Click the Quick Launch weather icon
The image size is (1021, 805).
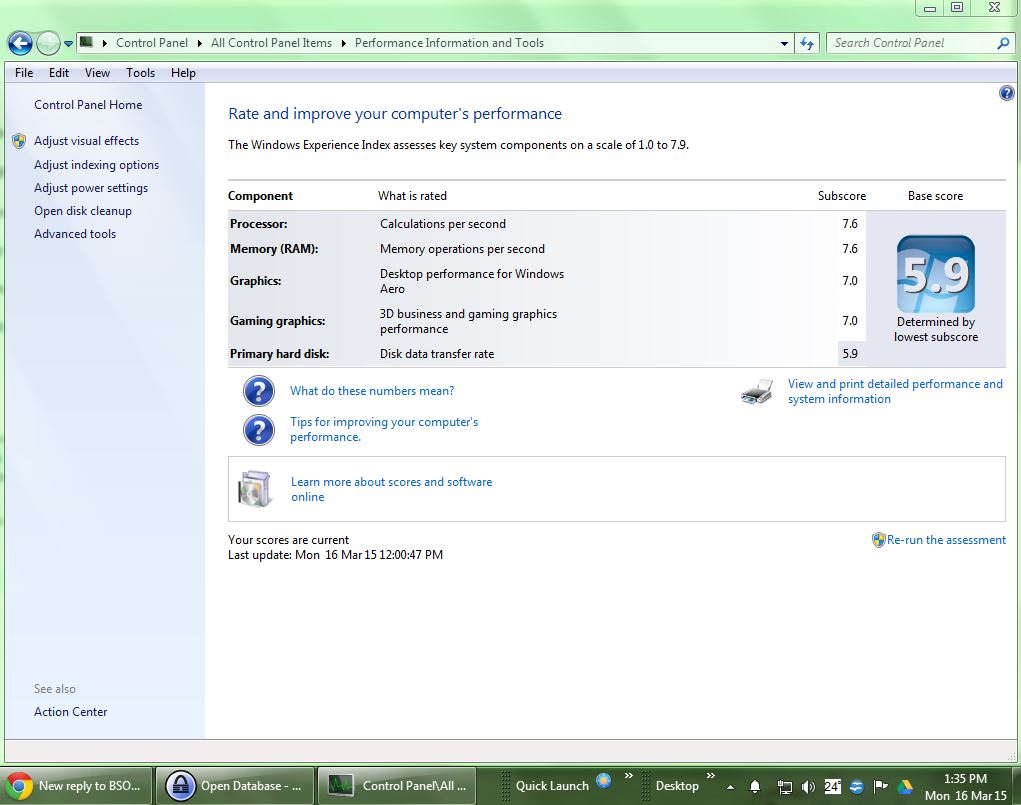tap(604, 780)
